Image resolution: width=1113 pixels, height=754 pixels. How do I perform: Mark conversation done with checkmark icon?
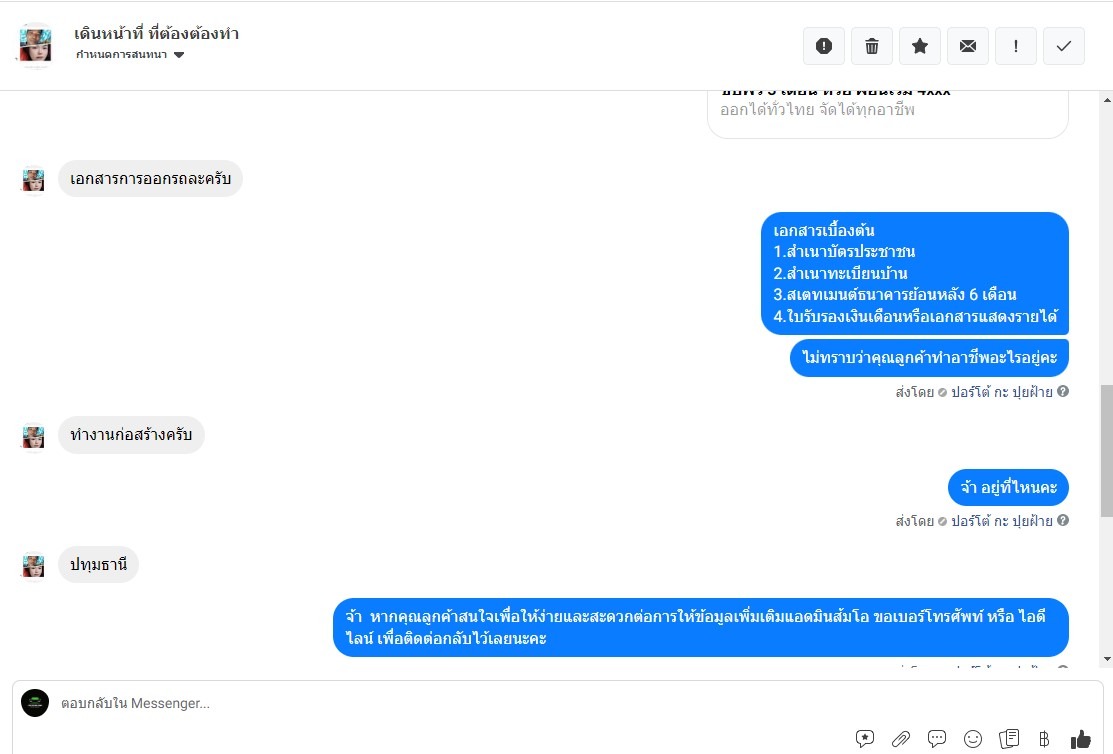pyautogui.click(x=1063, y=46)
